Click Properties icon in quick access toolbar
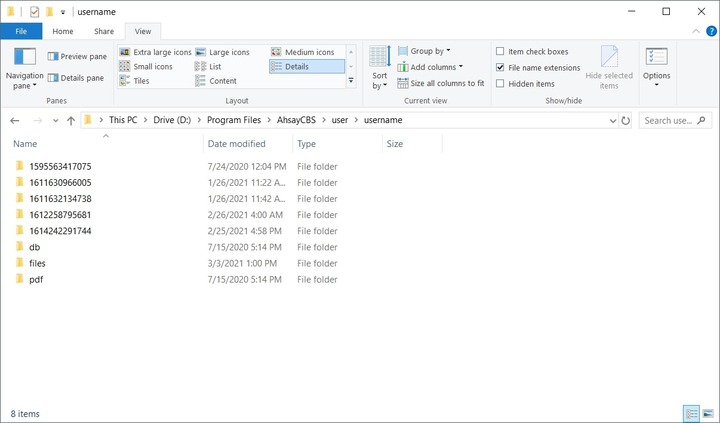 tap(34, 12)
